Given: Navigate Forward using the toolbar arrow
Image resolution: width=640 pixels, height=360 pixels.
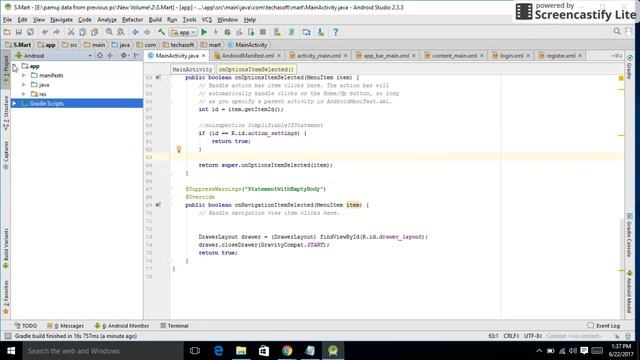Looking at the screenshot, I should click(147, 32).
